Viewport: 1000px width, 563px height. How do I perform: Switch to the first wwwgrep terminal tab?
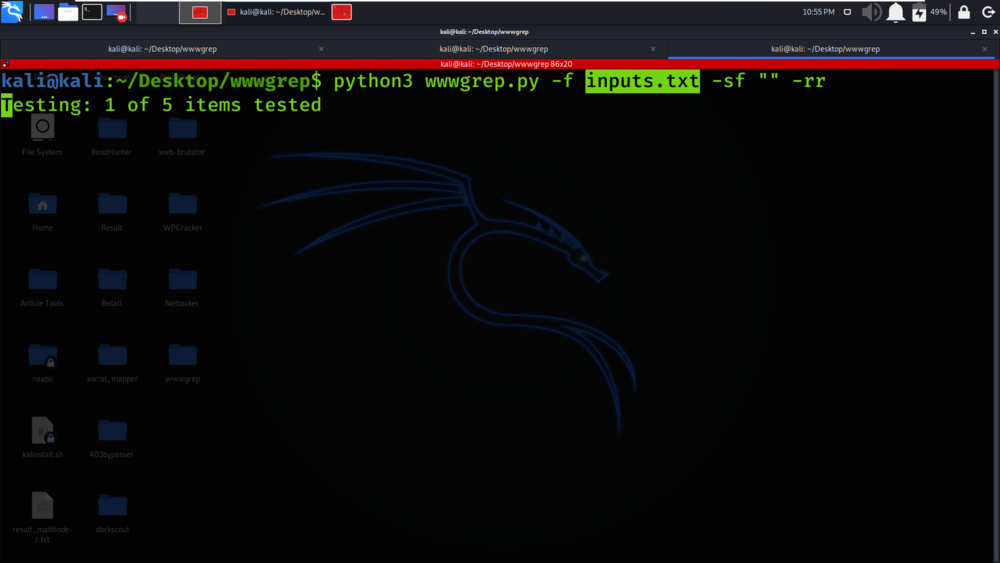(x=163, y=49)
